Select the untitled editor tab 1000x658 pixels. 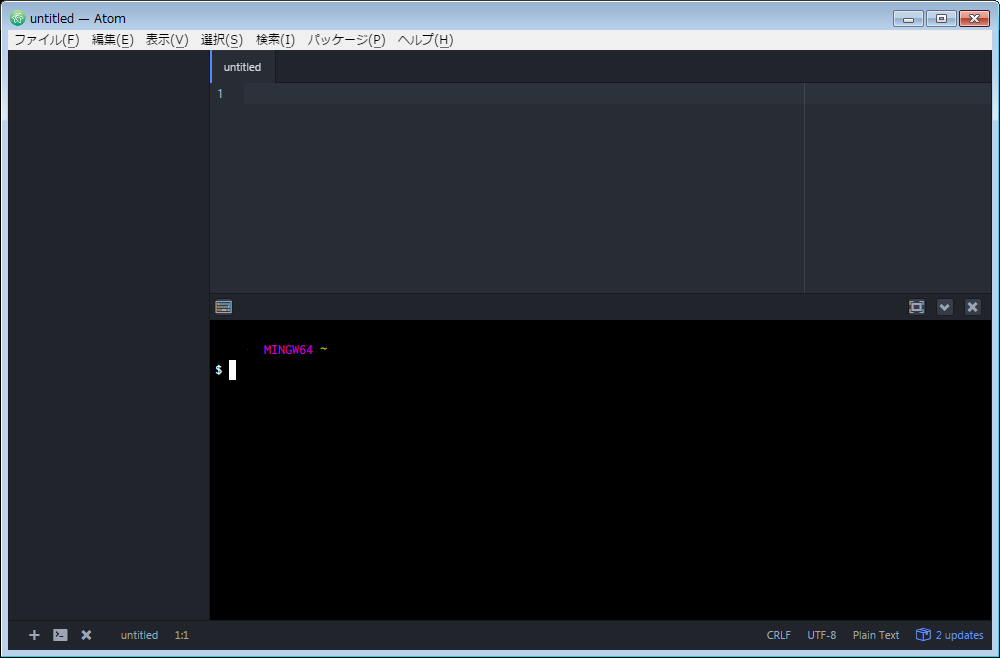(x=242, y=67)
